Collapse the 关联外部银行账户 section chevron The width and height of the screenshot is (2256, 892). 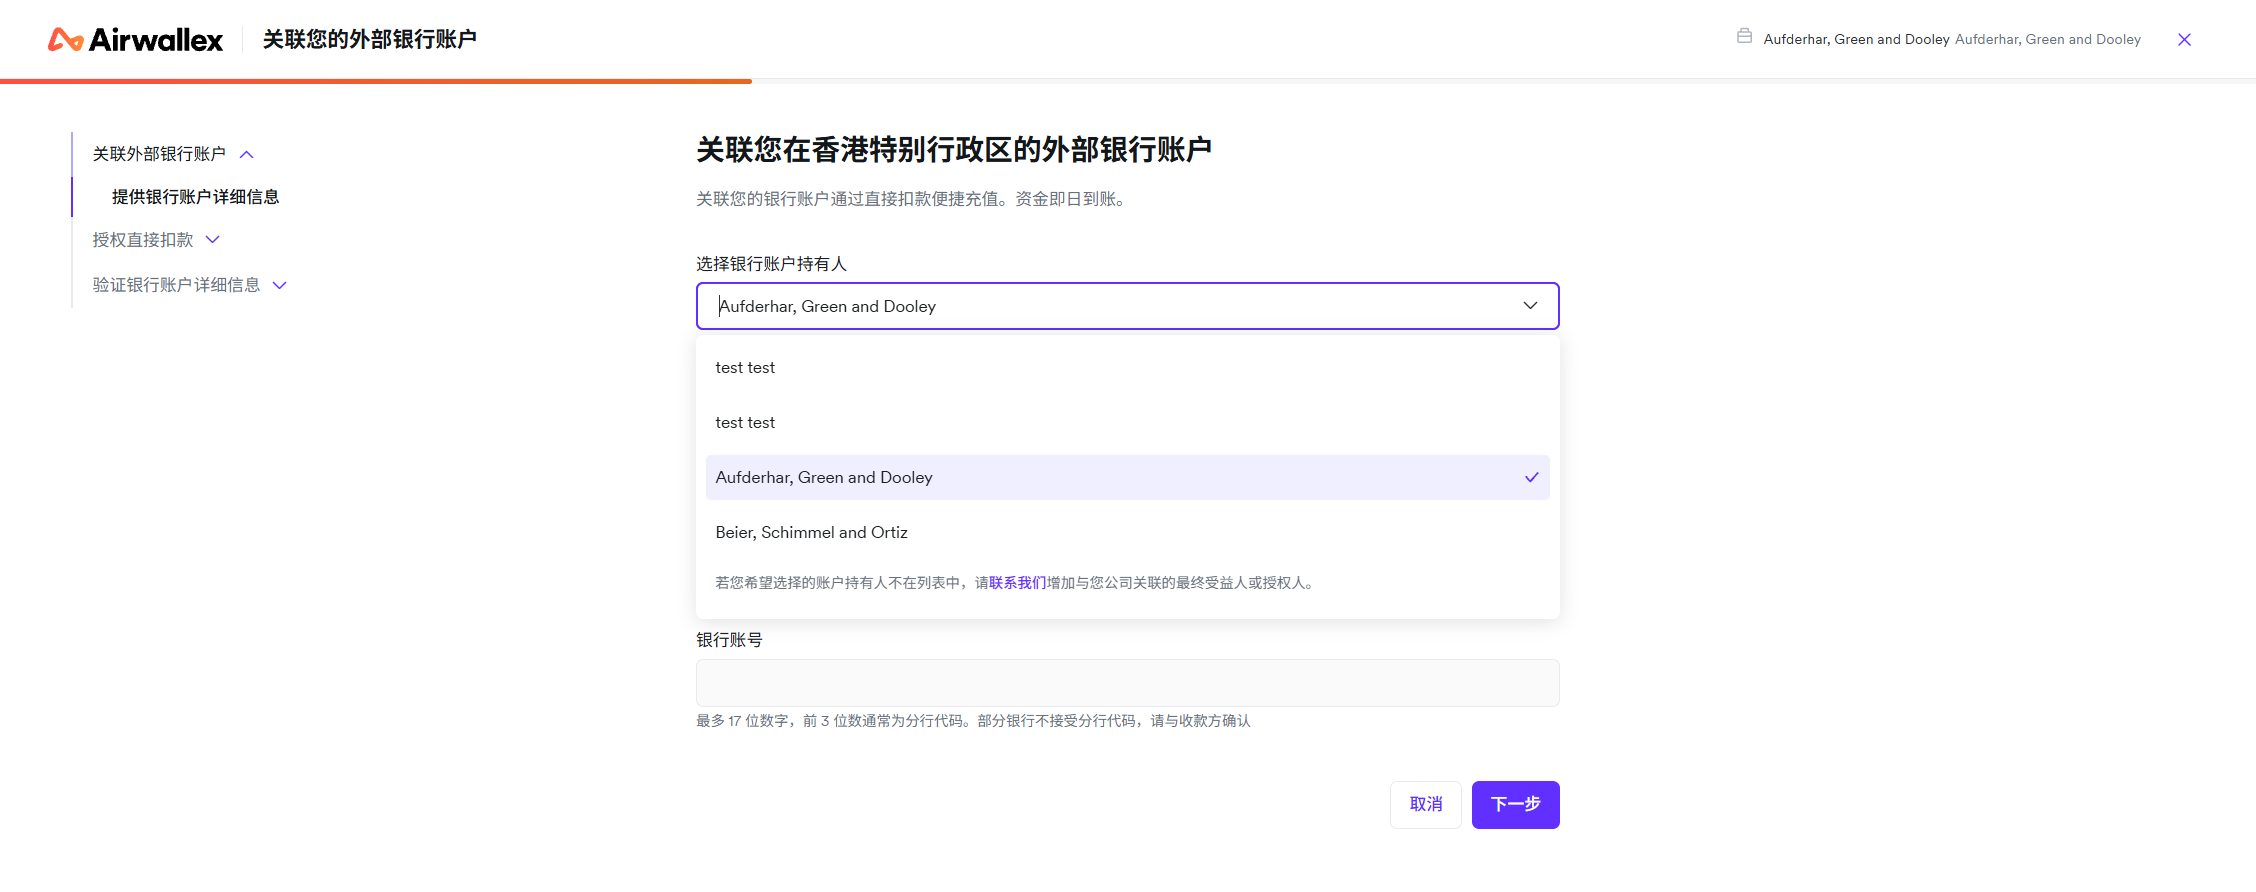(x=247, y=155)
